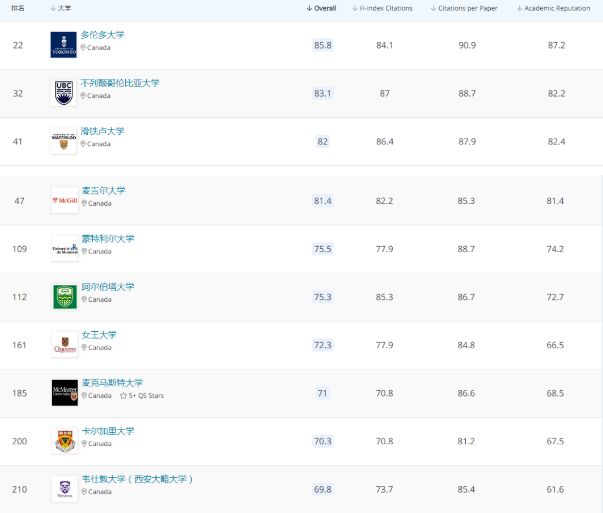Click the University of Toronto logo

[x=63, y=45]
